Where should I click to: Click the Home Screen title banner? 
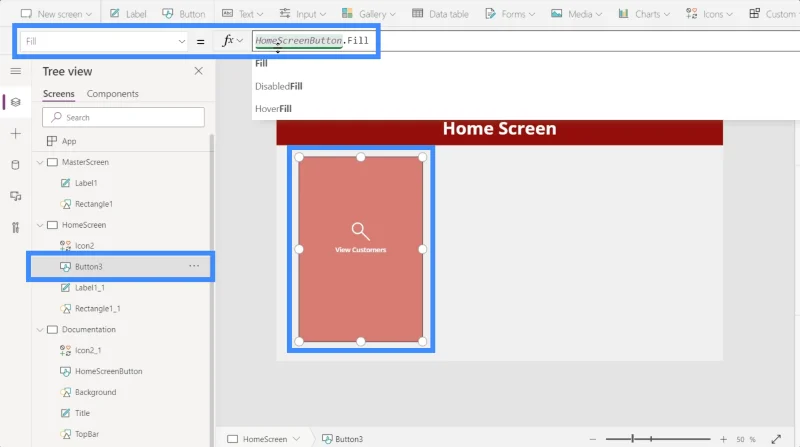pyautogui.click(x=499, y=132)
